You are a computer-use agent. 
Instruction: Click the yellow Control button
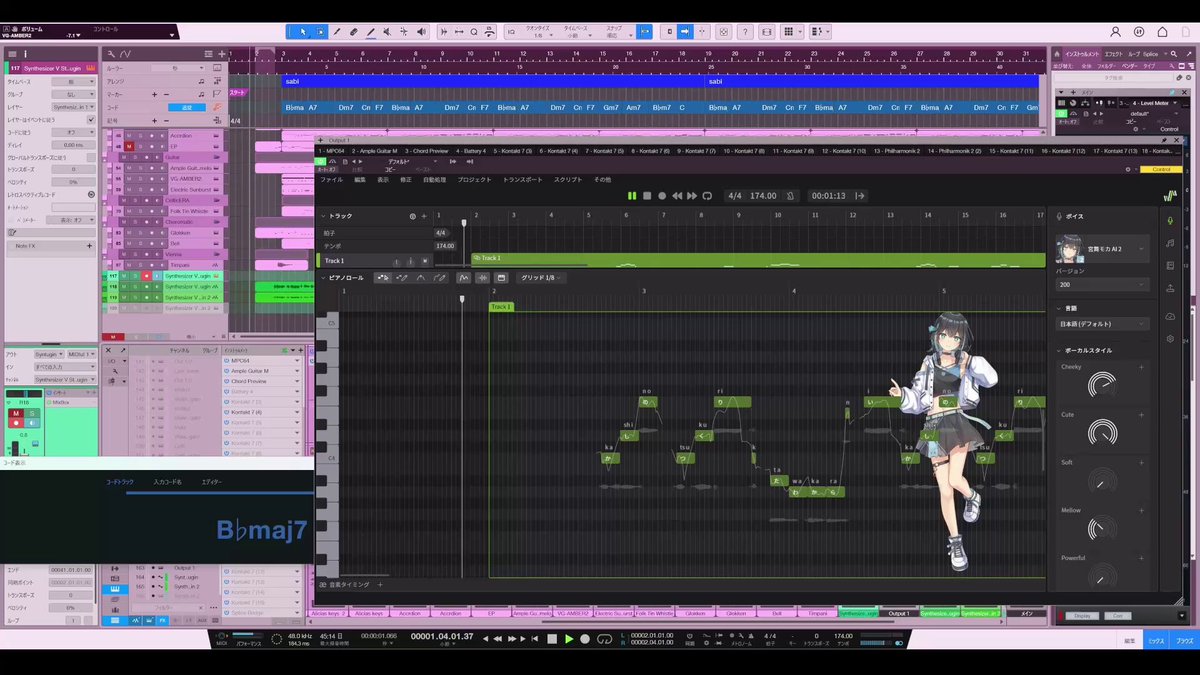(1161, 169)
